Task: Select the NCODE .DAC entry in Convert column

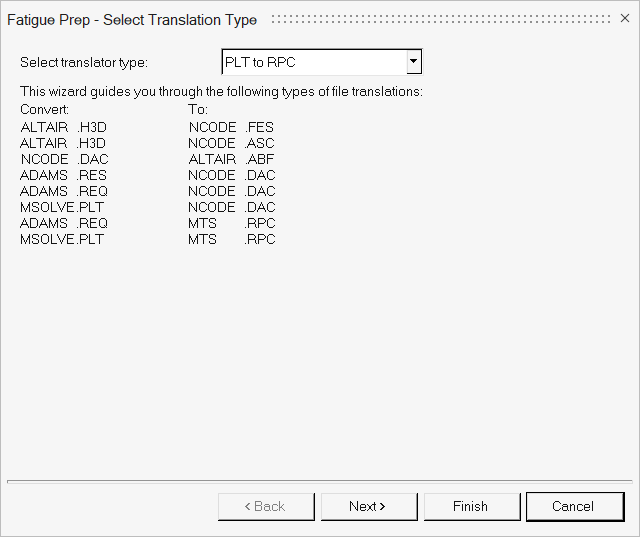Action: (64, 160)
